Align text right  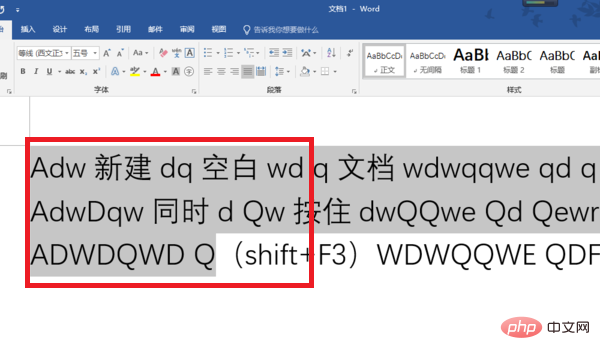234,71
